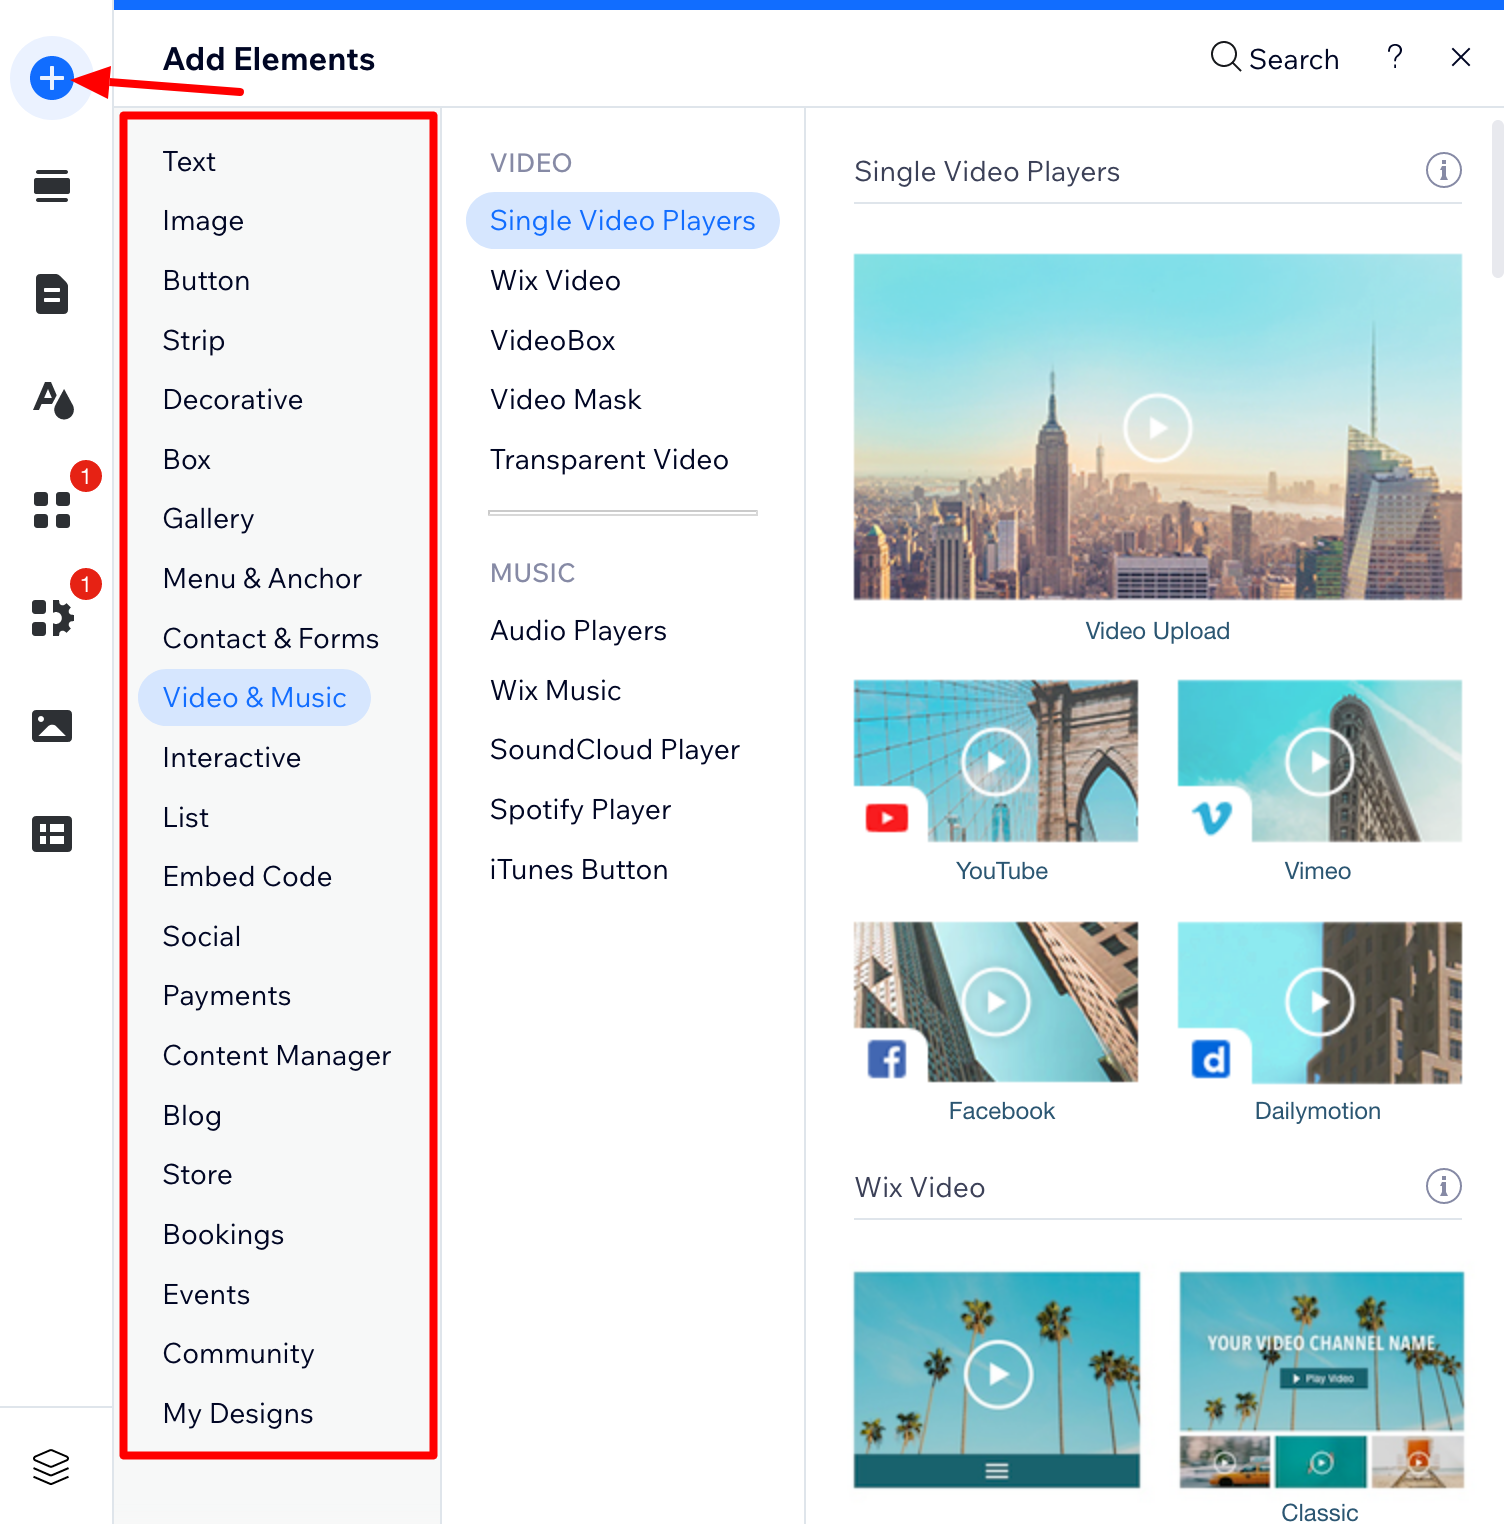This screenshot has width=1504, height=1524.
Task: Open the Site Design panel icon
Action: coord(51,401)
